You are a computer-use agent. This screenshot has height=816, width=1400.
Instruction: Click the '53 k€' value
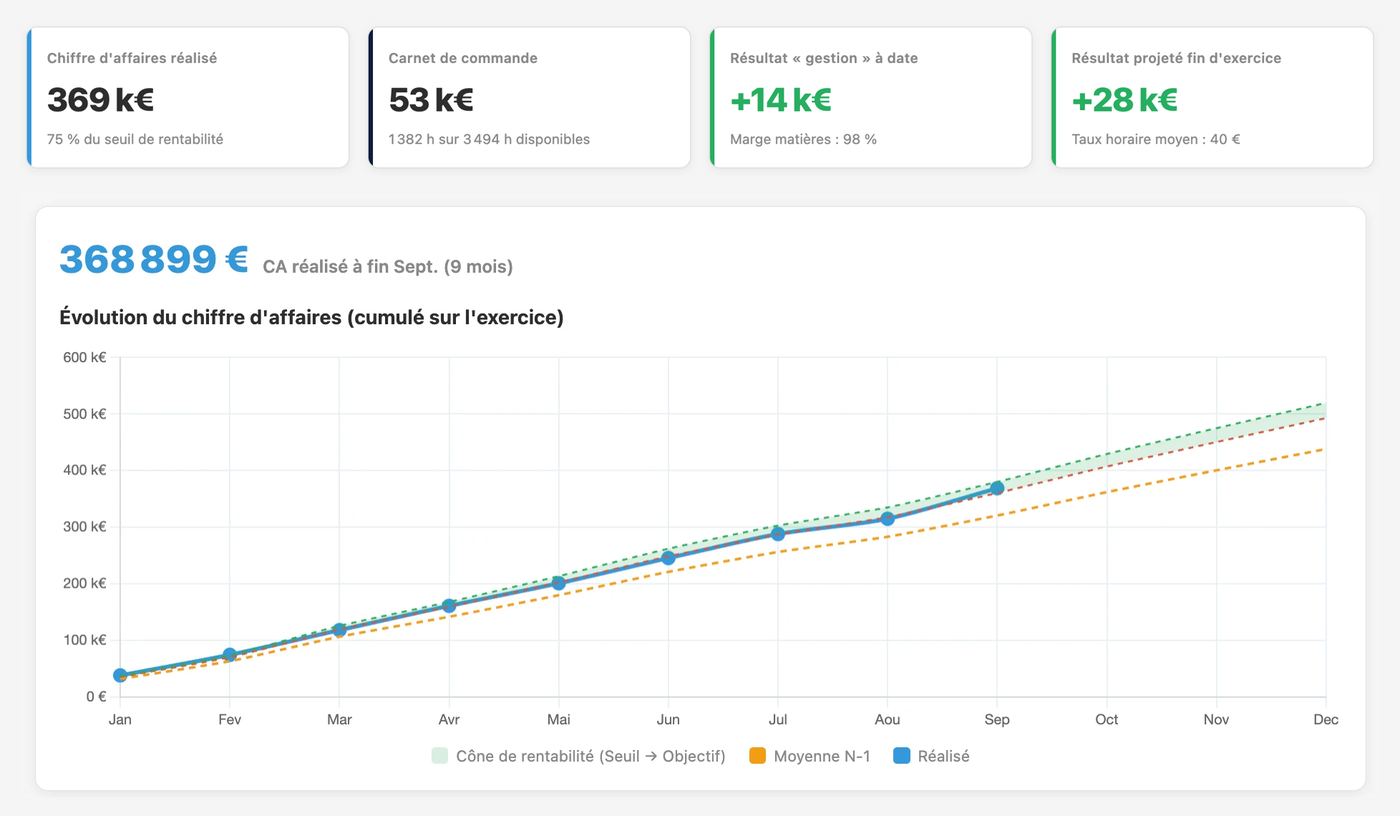tap(431, 100)
